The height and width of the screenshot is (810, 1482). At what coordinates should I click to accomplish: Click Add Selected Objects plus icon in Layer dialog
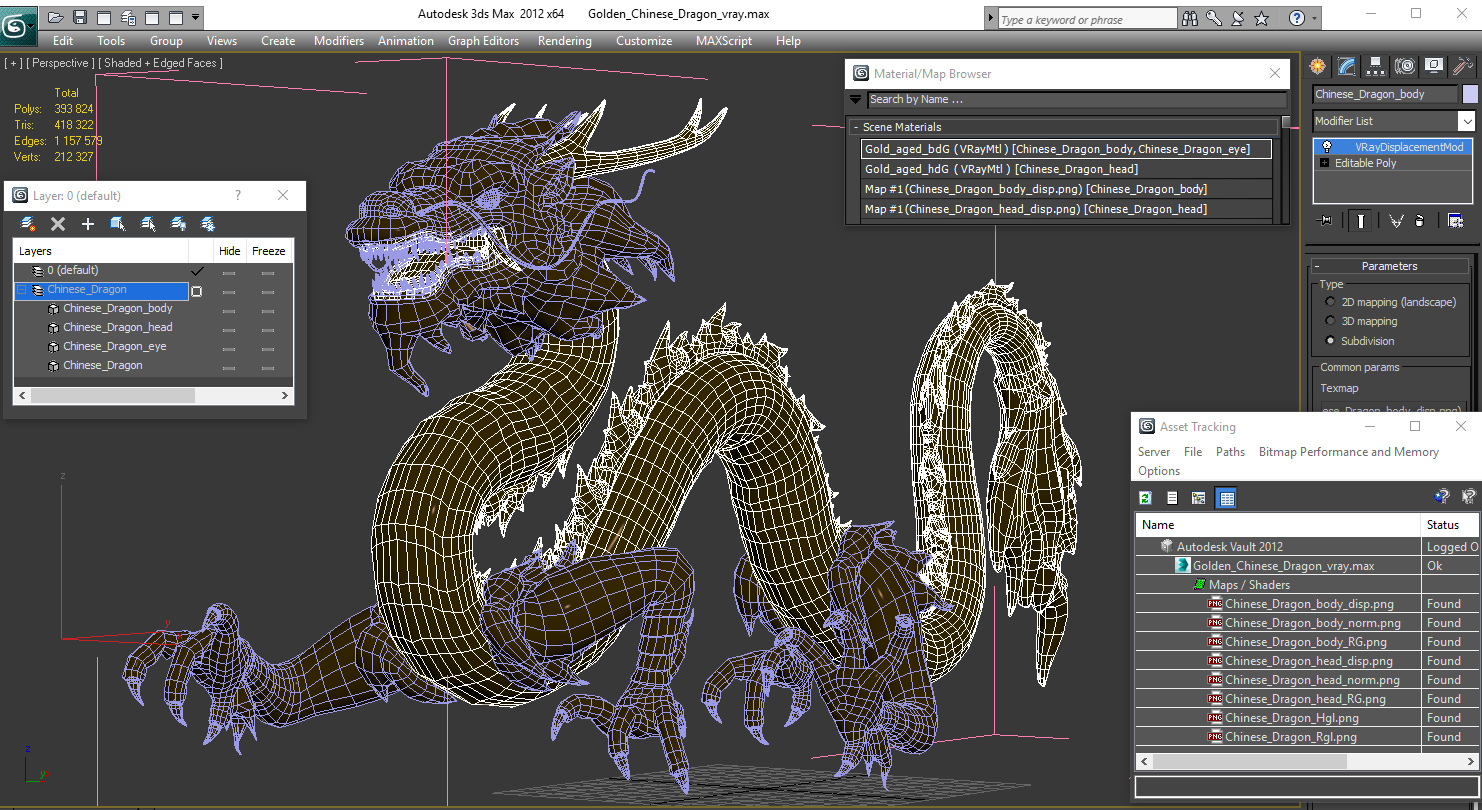(88, 224)
